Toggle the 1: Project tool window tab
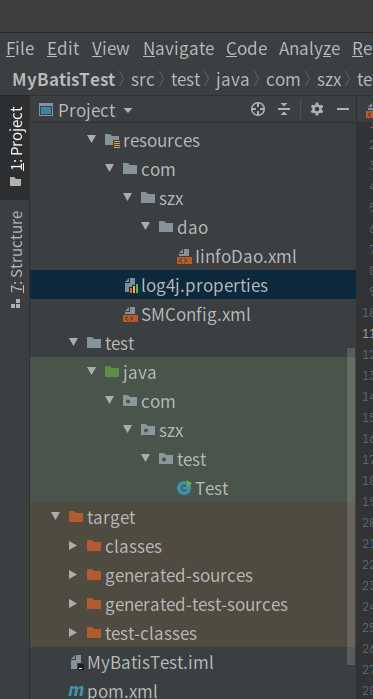Screen dimensions: 373x699 (x=16, y=146)
